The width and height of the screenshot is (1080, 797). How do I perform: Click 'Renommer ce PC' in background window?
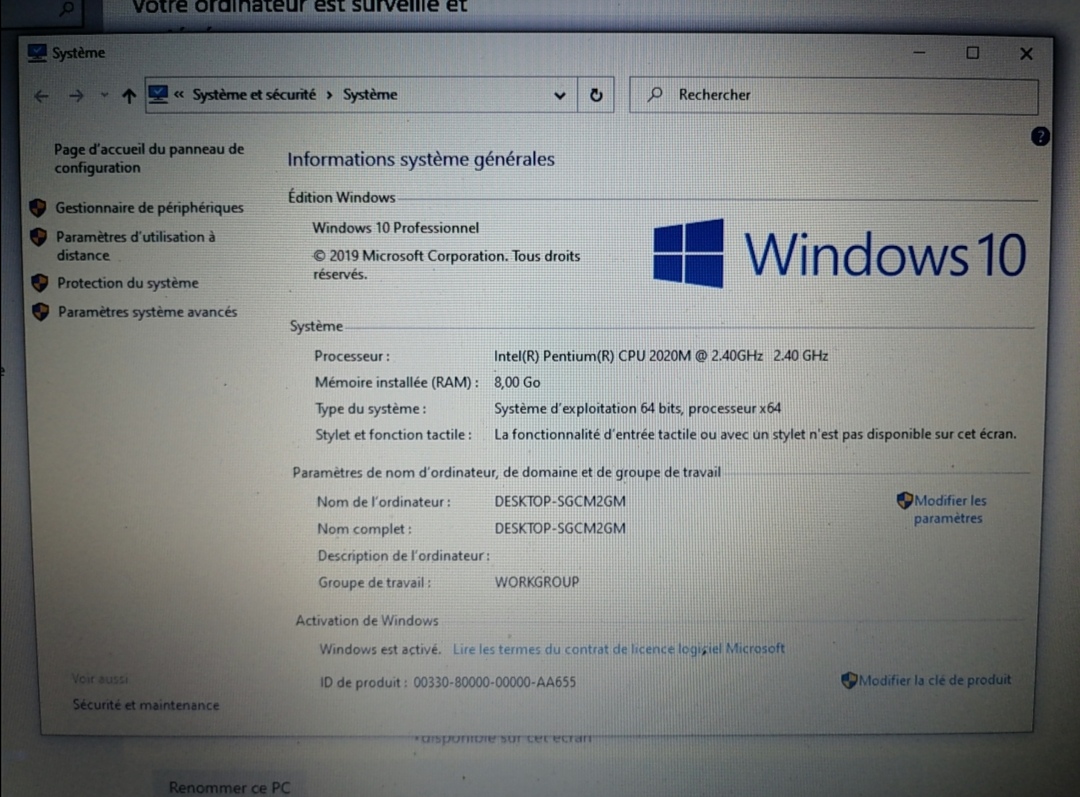tap(229, 787)
